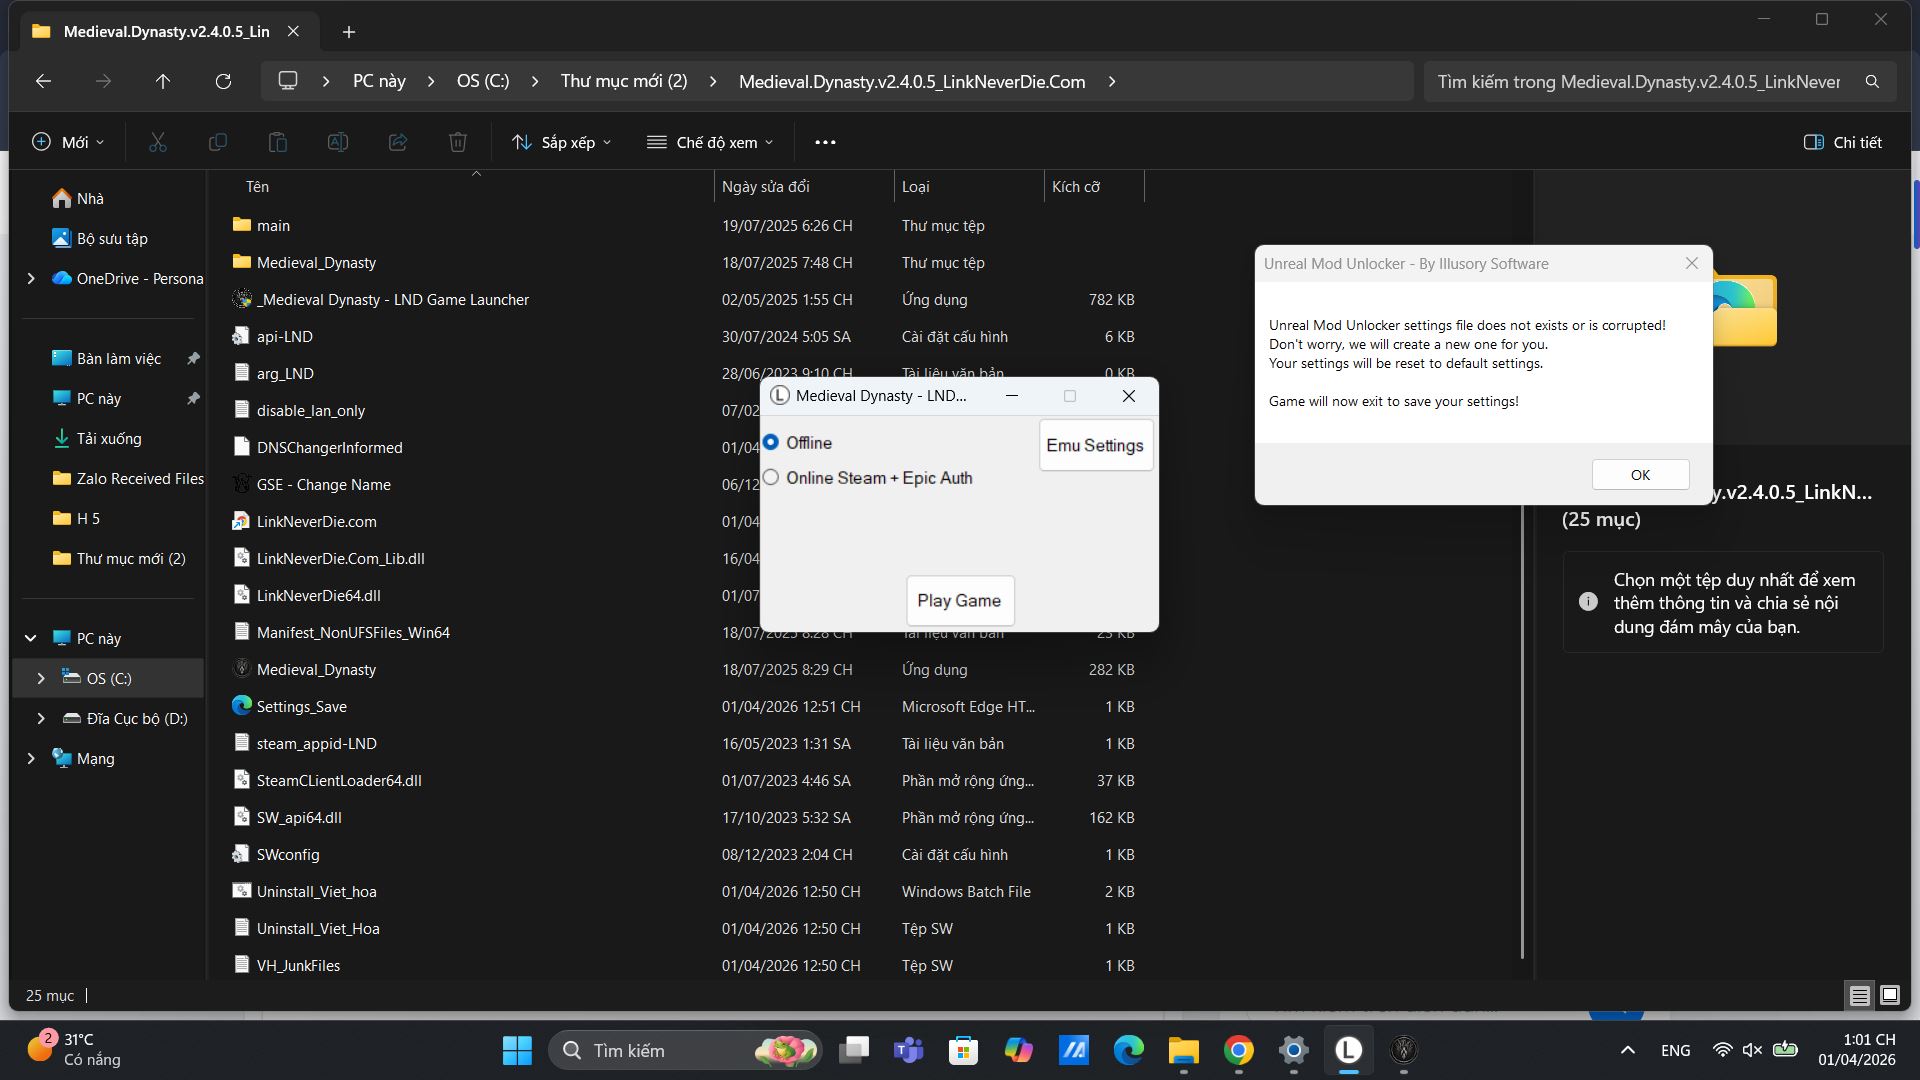Open the Chế độ xem view dropdown
This screenshot has height=1080, width=1920.
click(x=710, y=142)
